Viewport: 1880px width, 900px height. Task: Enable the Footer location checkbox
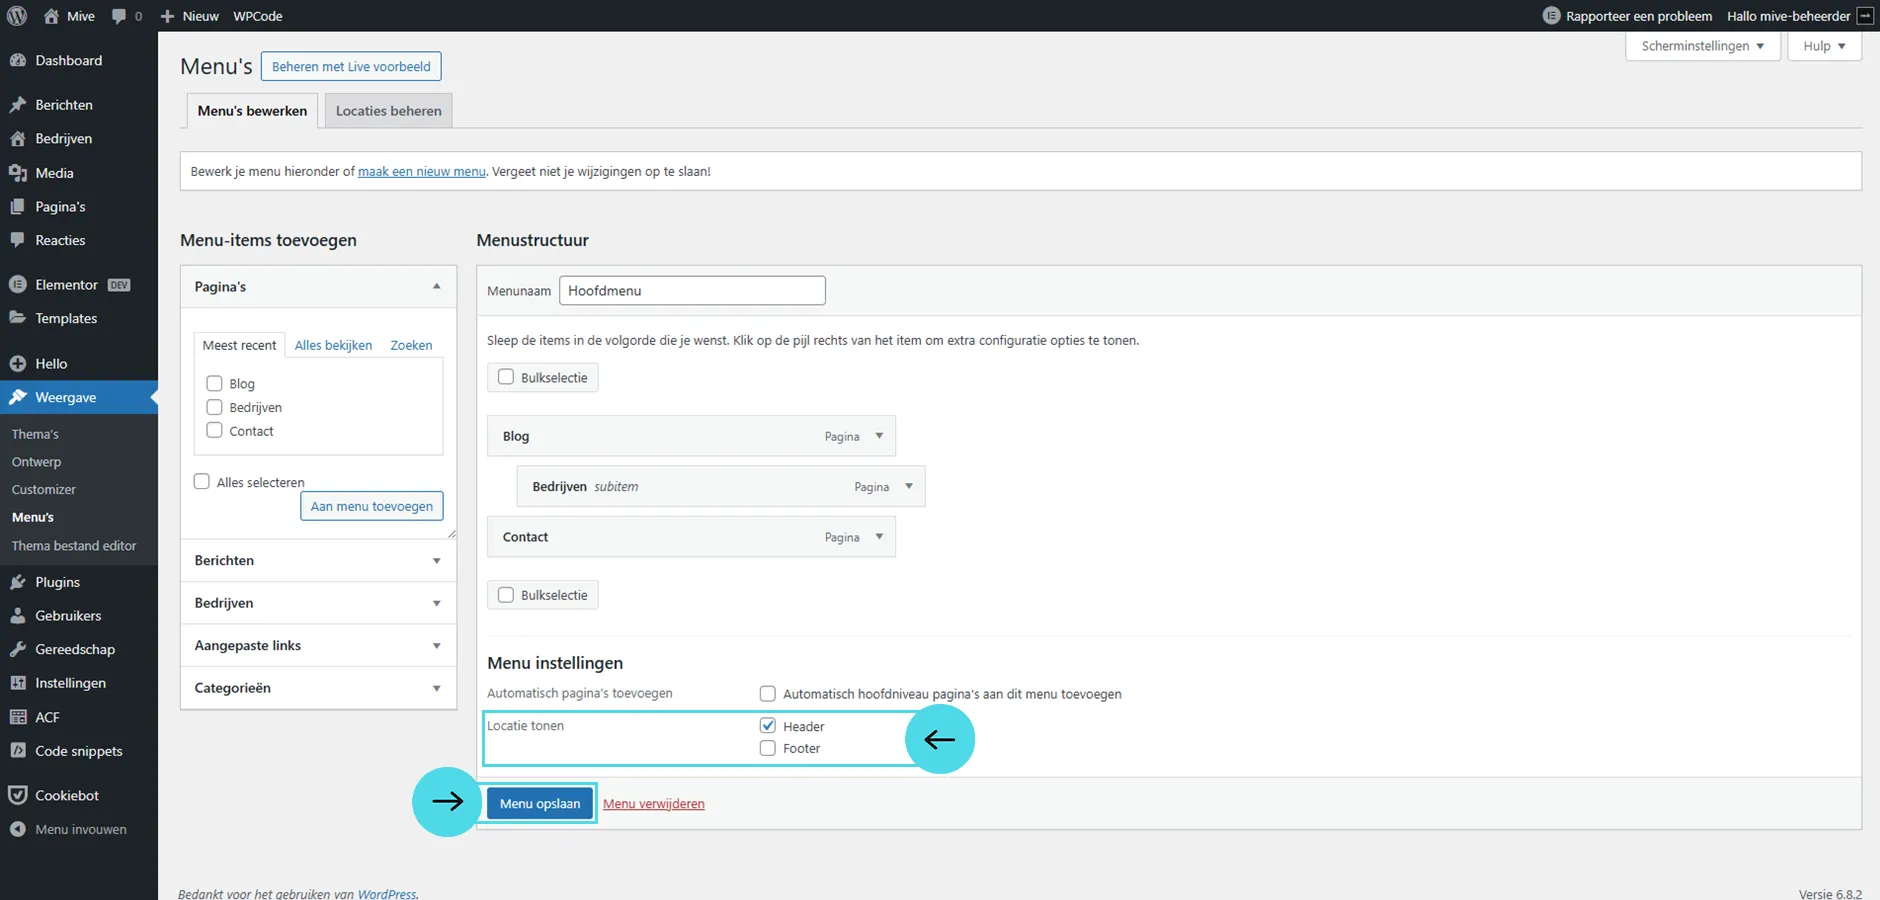(x=768, y=748)
